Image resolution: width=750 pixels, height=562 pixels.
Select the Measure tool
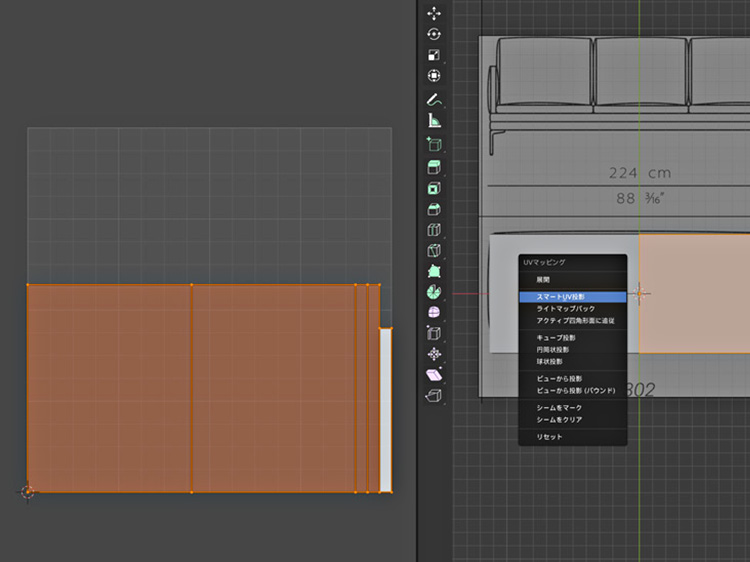coord(434,121)
